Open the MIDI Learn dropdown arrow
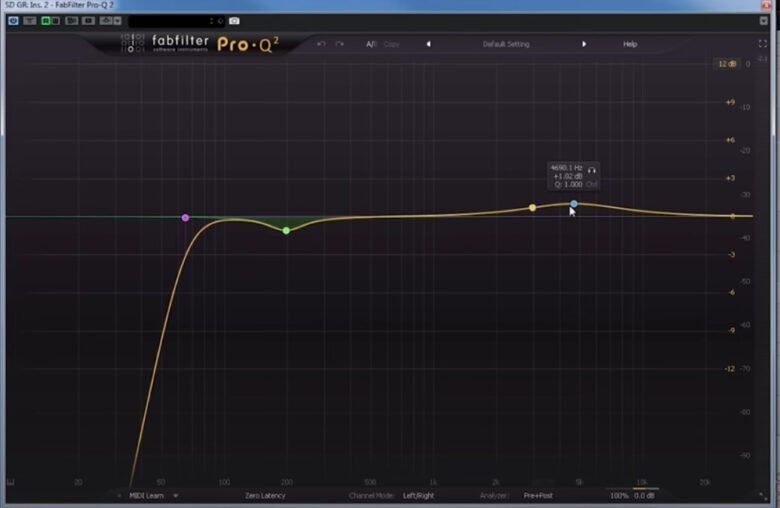 tap(176, 496)
